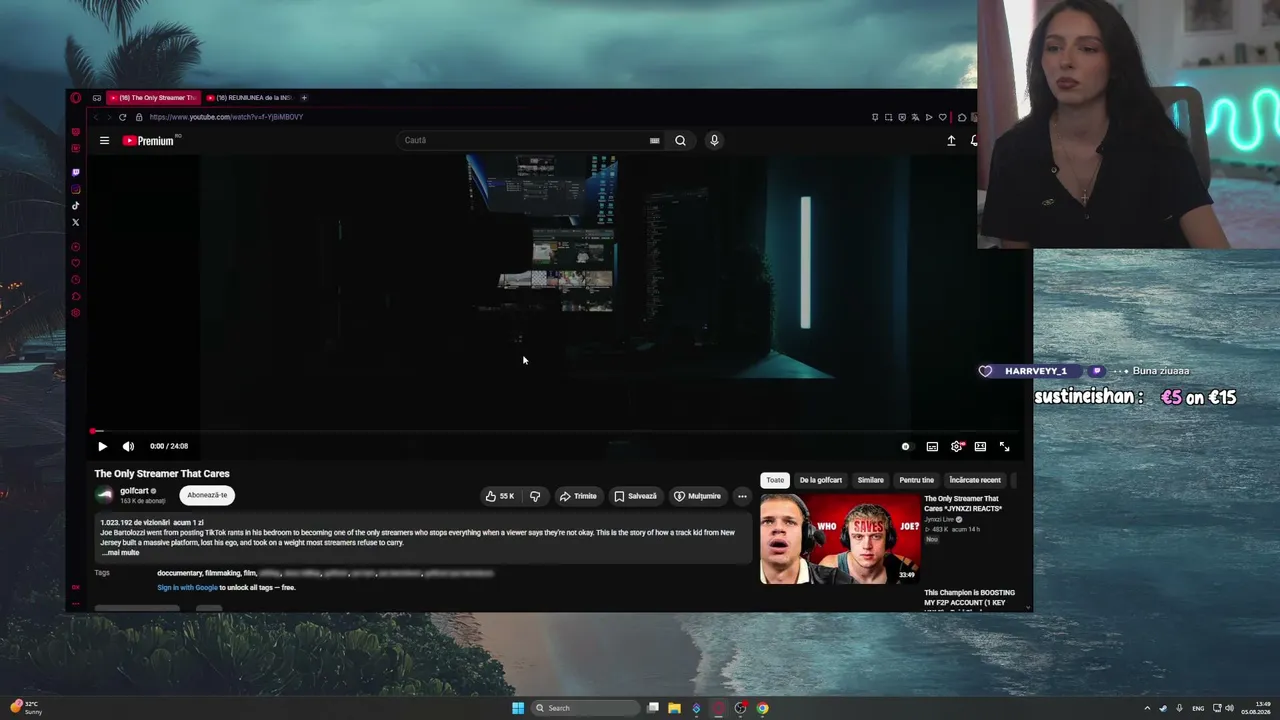Open Opera sidebar settings gear

(76, 313)
